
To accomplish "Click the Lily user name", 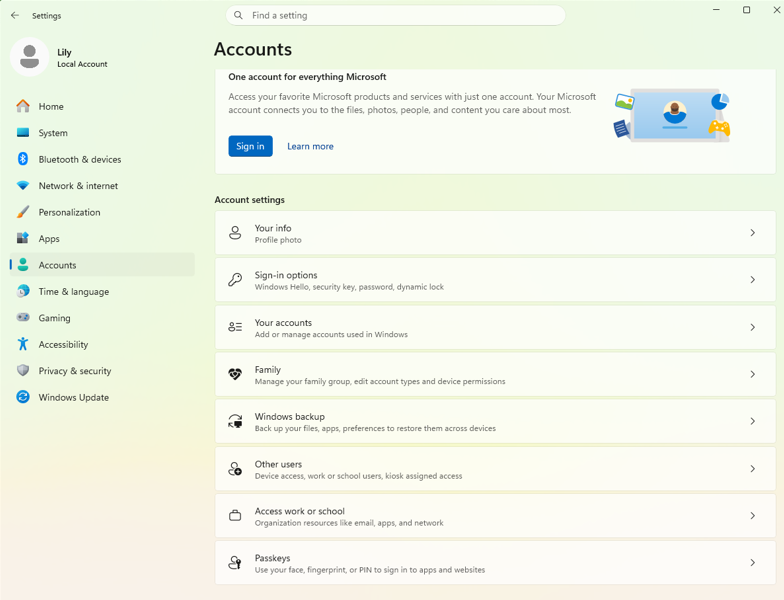I will tap(64, 52).
